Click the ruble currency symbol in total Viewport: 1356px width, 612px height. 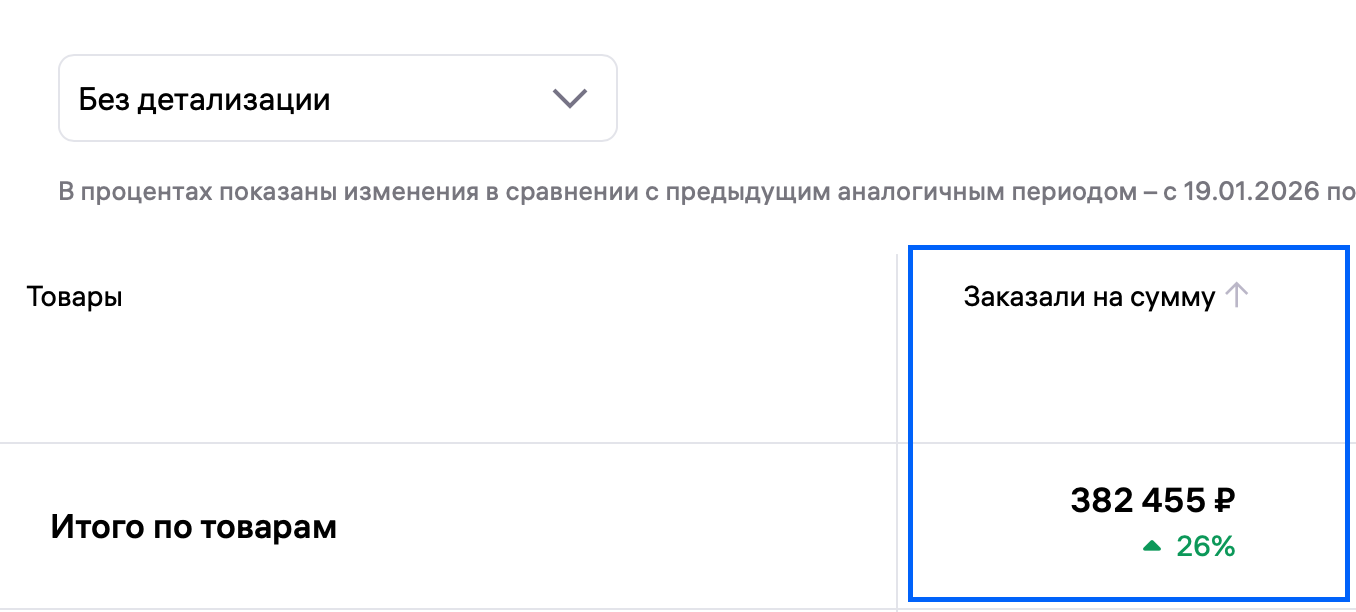1226,500
